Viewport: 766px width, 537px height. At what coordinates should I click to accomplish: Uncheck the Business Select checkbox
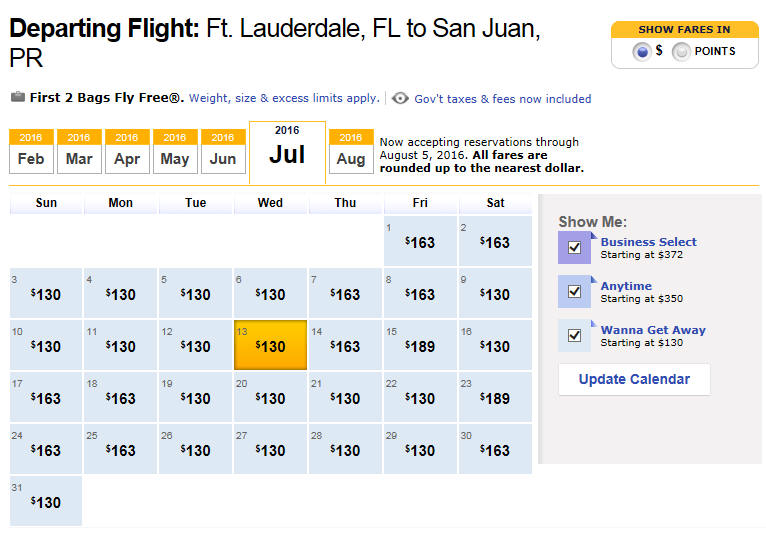574,248
